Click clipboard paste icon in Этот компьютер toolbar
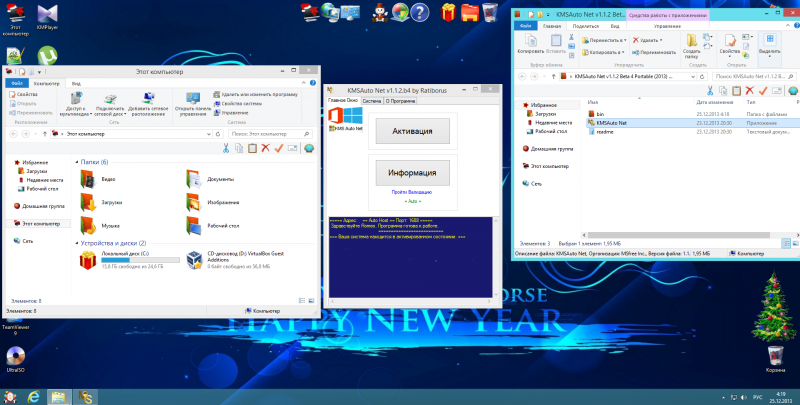The image size is (800, 405). (252, 148)
